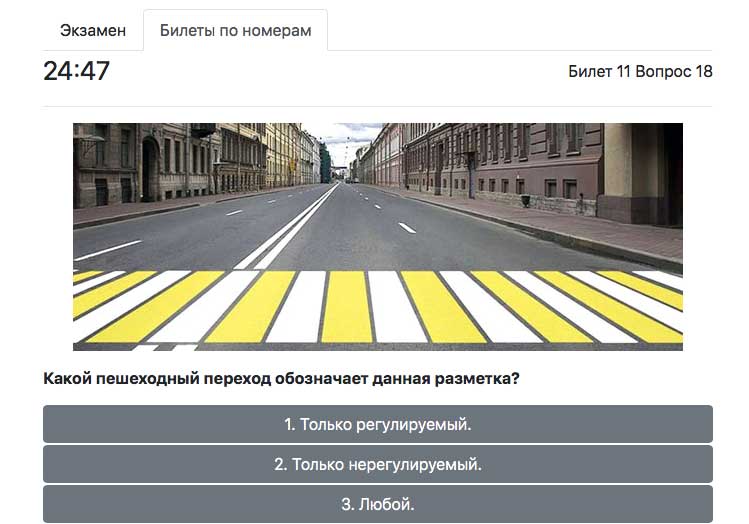
Task: Click the 24:47 countdown timer
Action: (x=76, y=71)
